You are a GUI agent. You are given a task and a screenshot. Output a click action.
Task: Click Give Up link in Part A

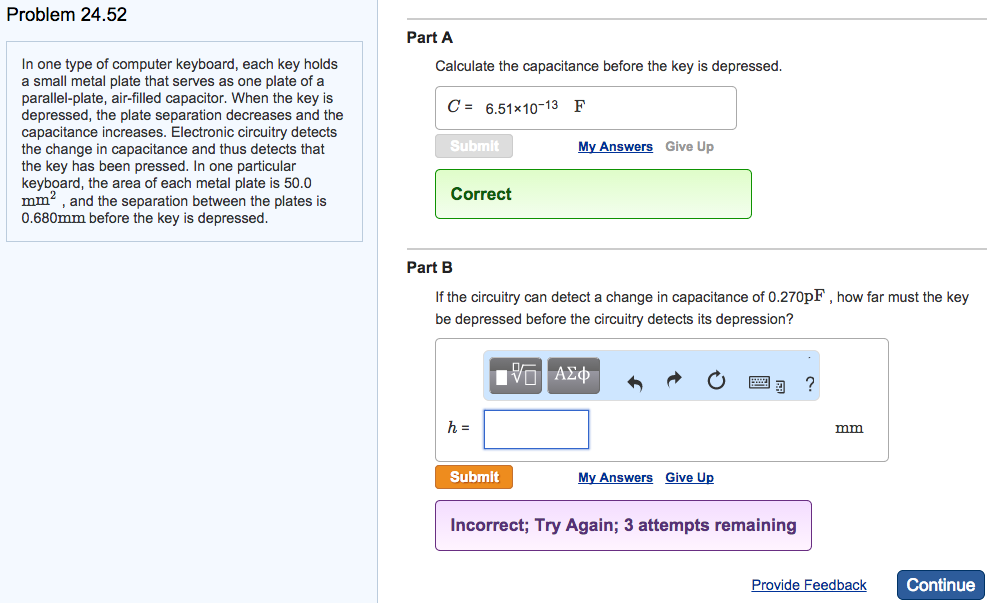[689, 147]
